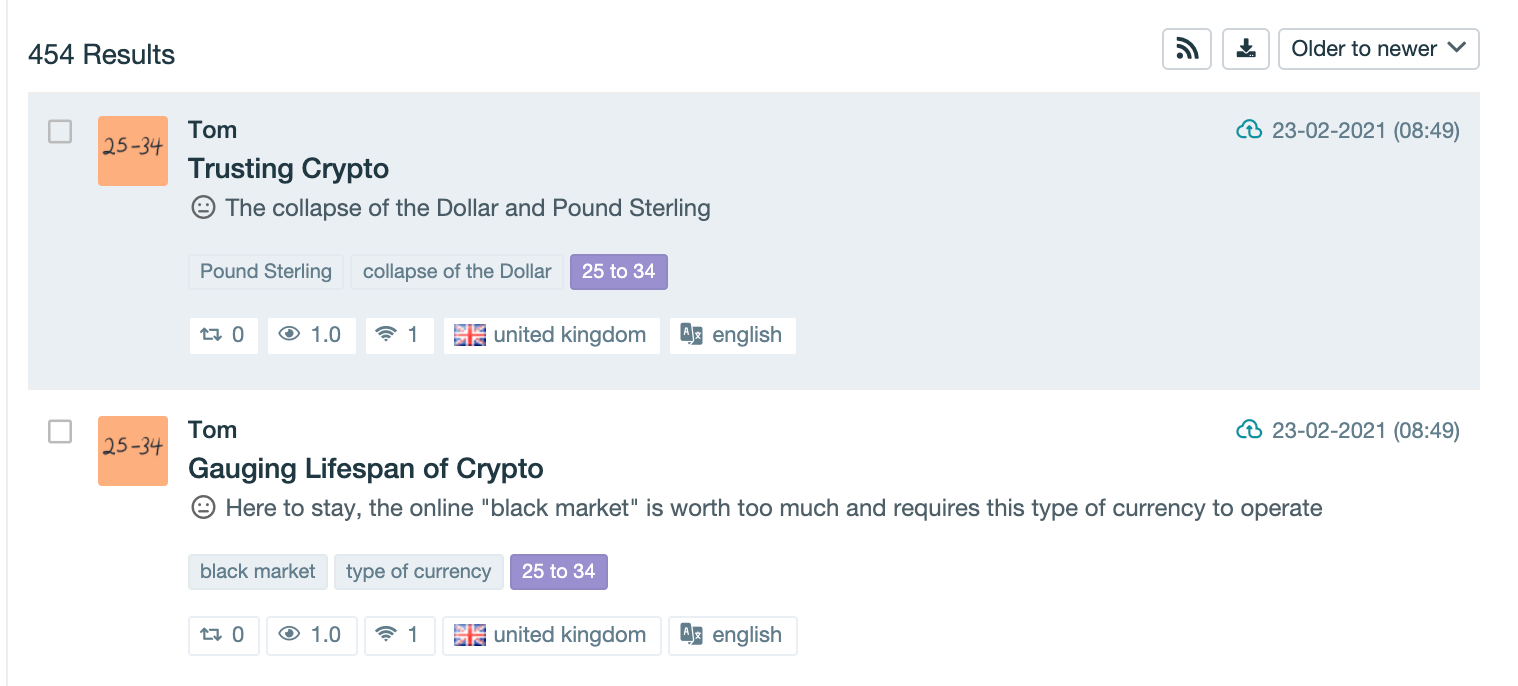Screen dimensions: 1518x686
Task: Check the Gauging Lifespan of Crypto checkbox
Action: coord(61,431)
